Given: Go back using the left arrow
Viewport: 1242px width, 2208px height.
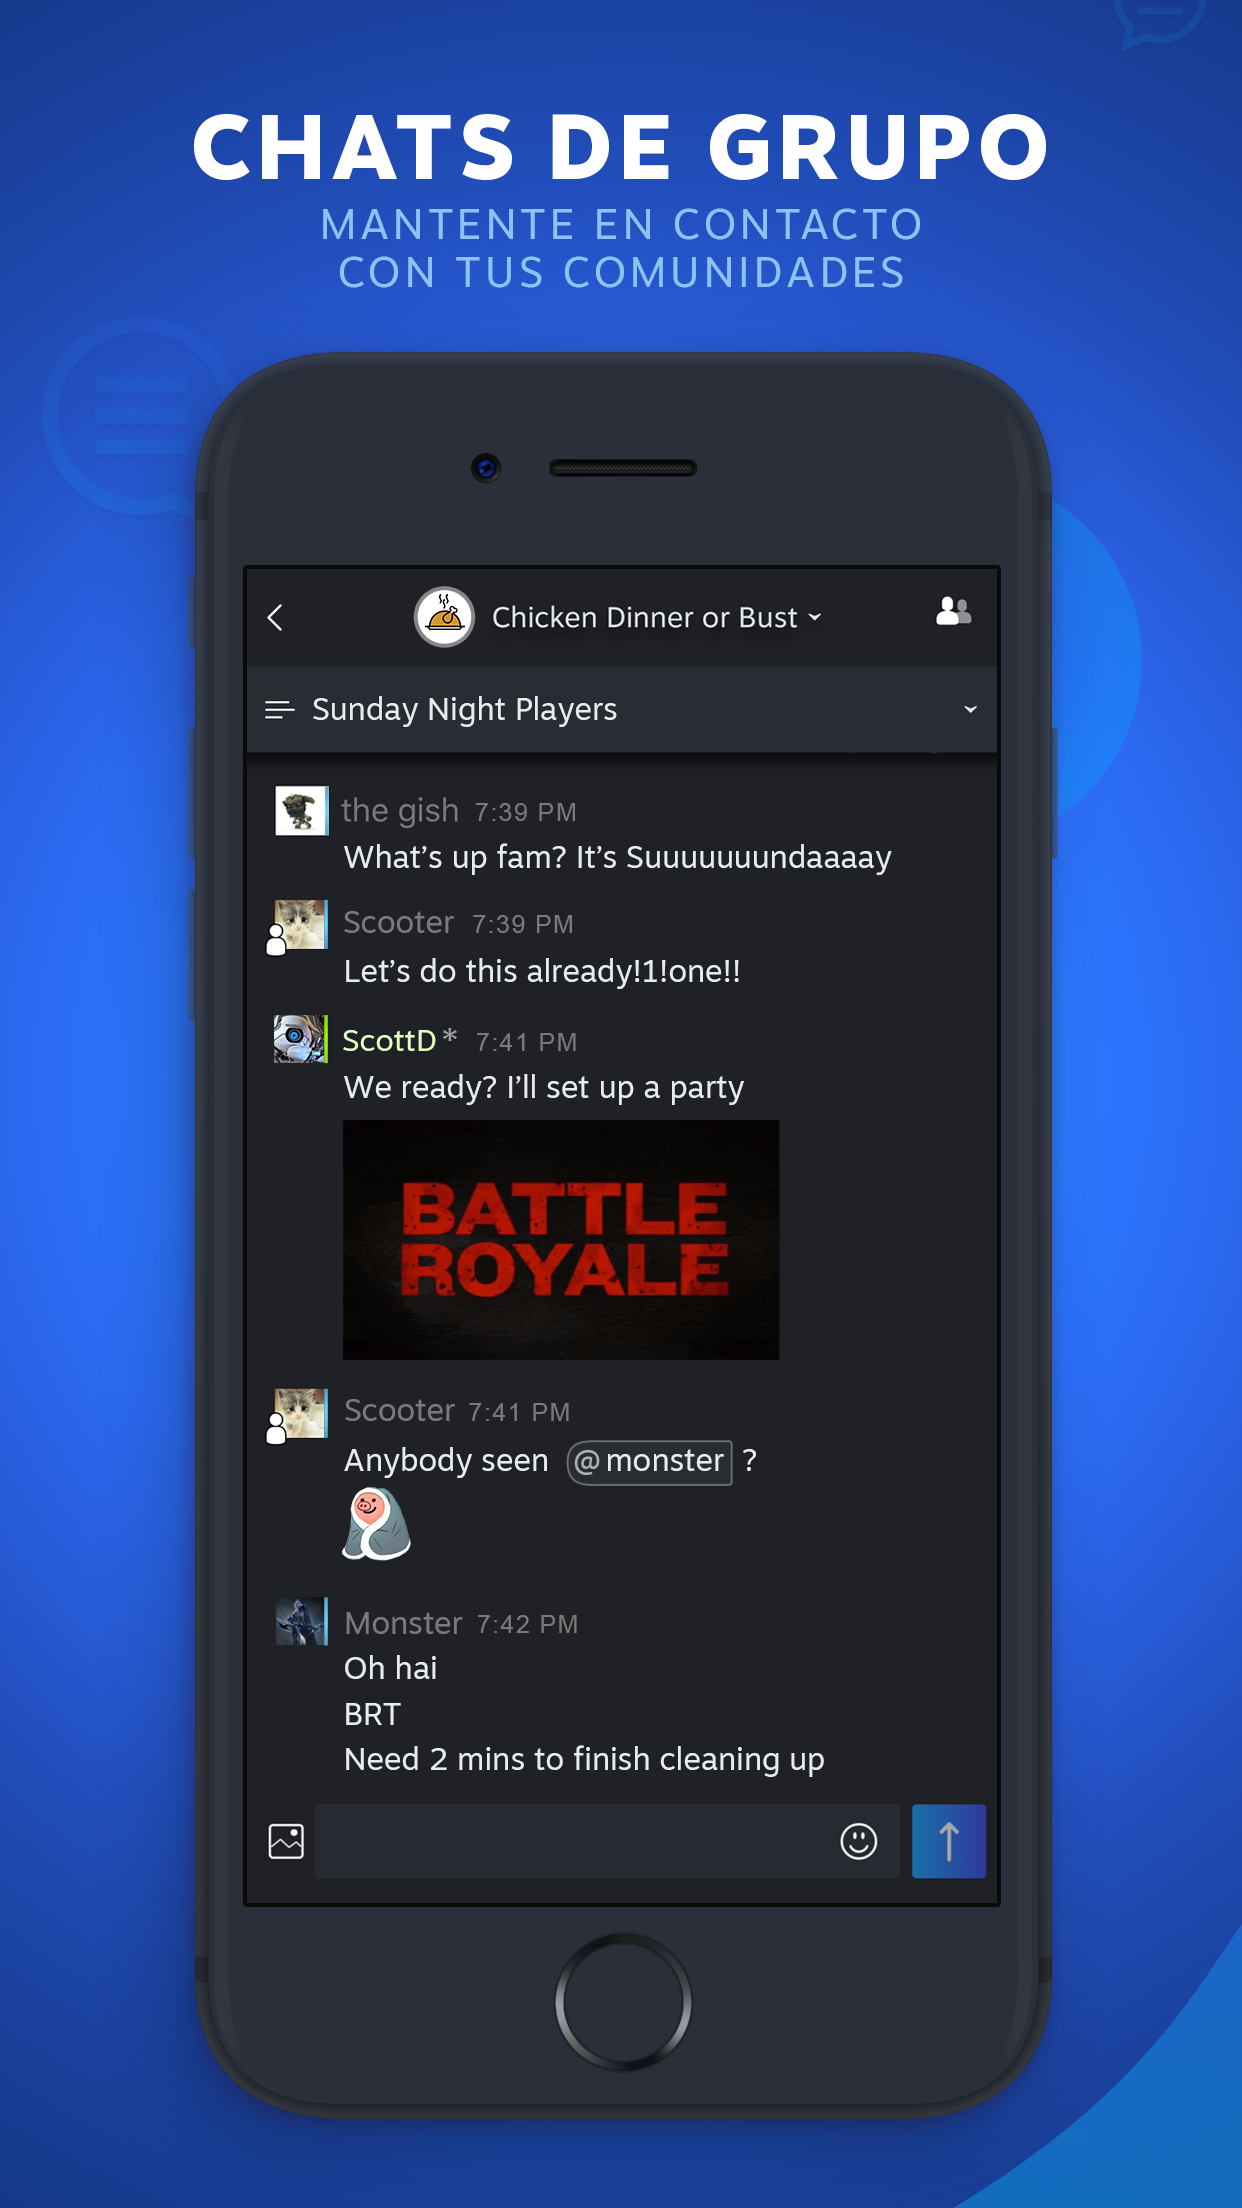Looking at the screenshot, I should [276, 618].
